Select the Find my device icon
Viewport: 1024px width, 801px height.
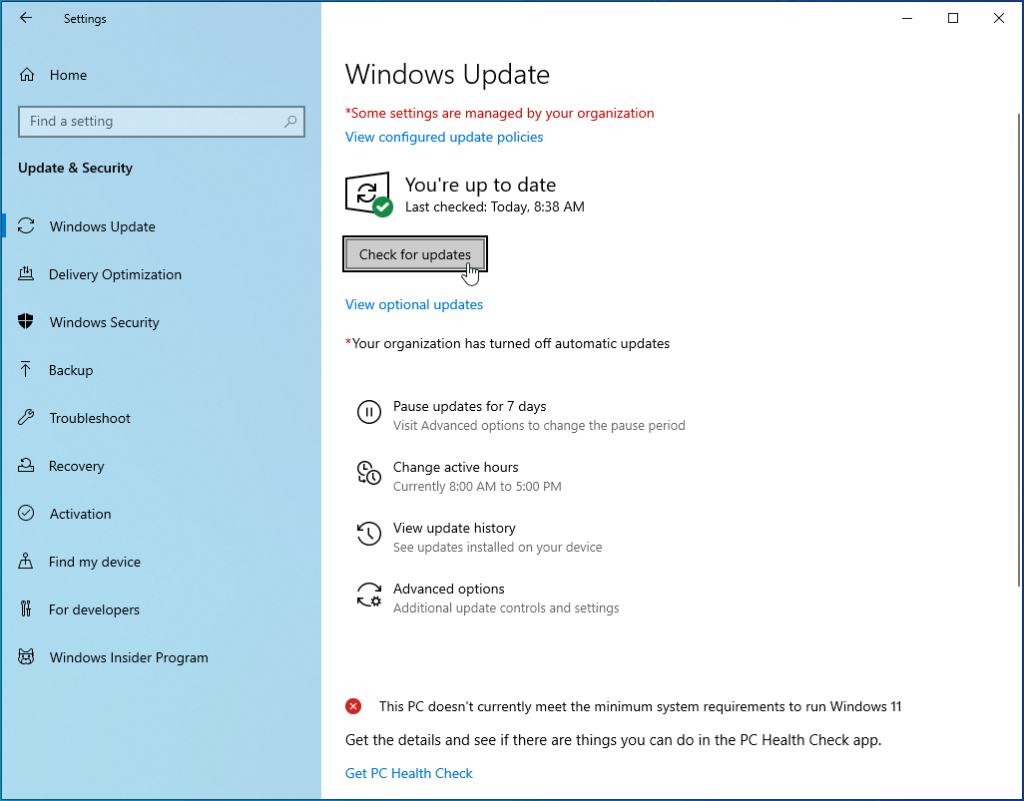coord(27,562)
